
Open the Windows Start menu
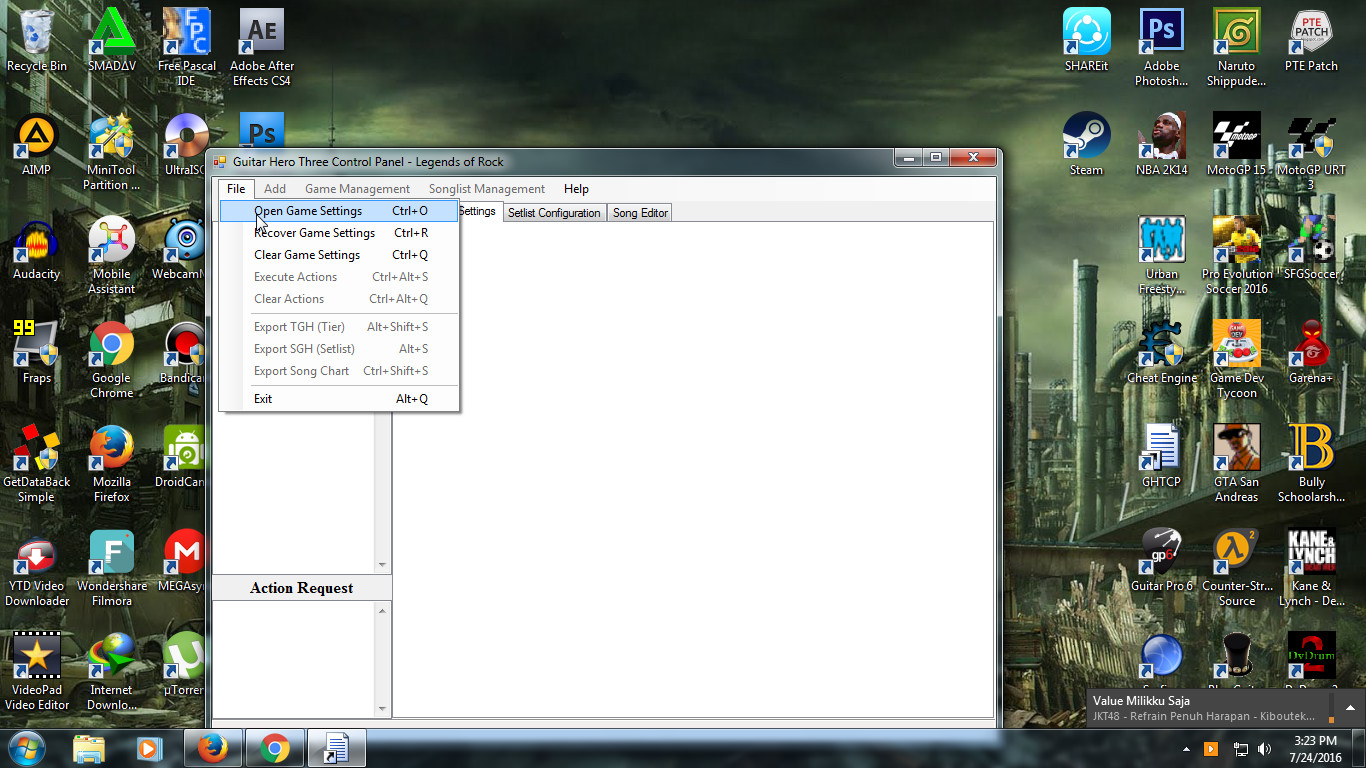pos(27,748)
